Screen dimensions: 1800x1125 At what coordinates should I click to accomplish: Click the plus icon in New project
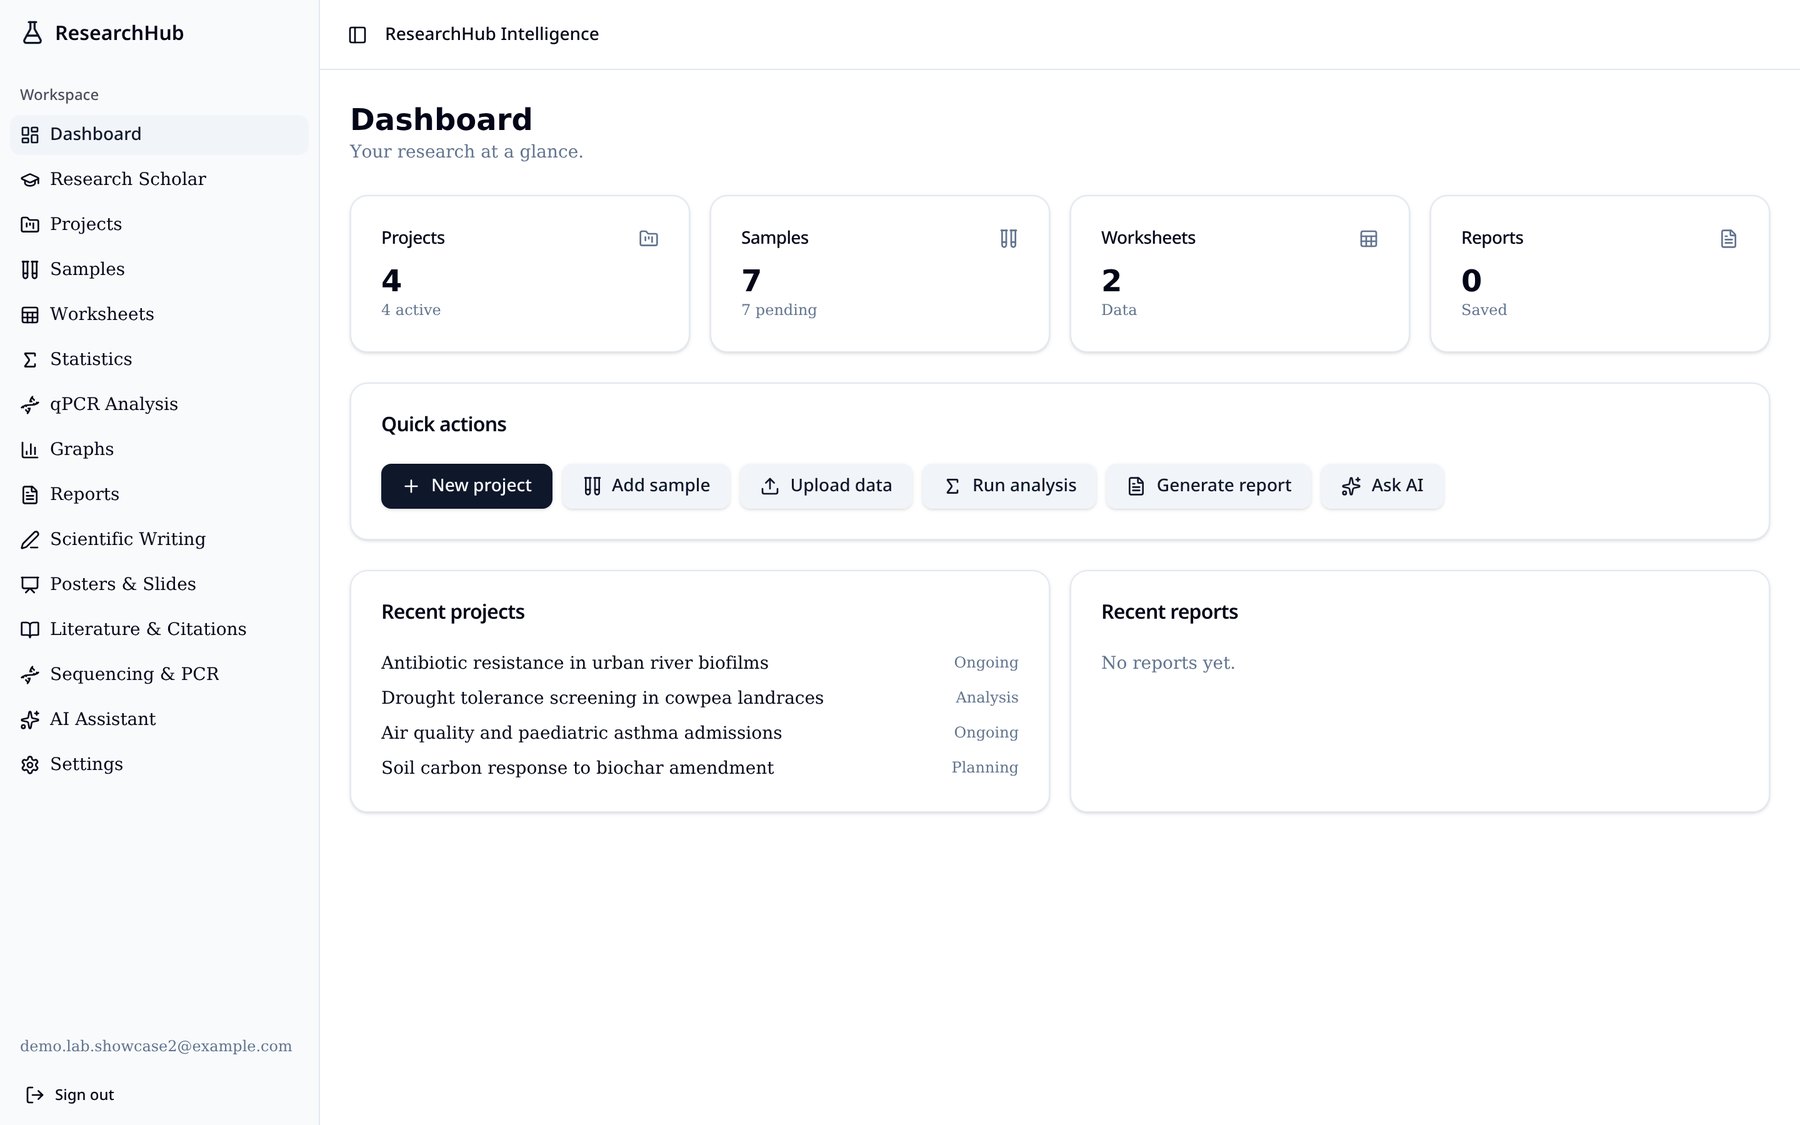[411, 486]
